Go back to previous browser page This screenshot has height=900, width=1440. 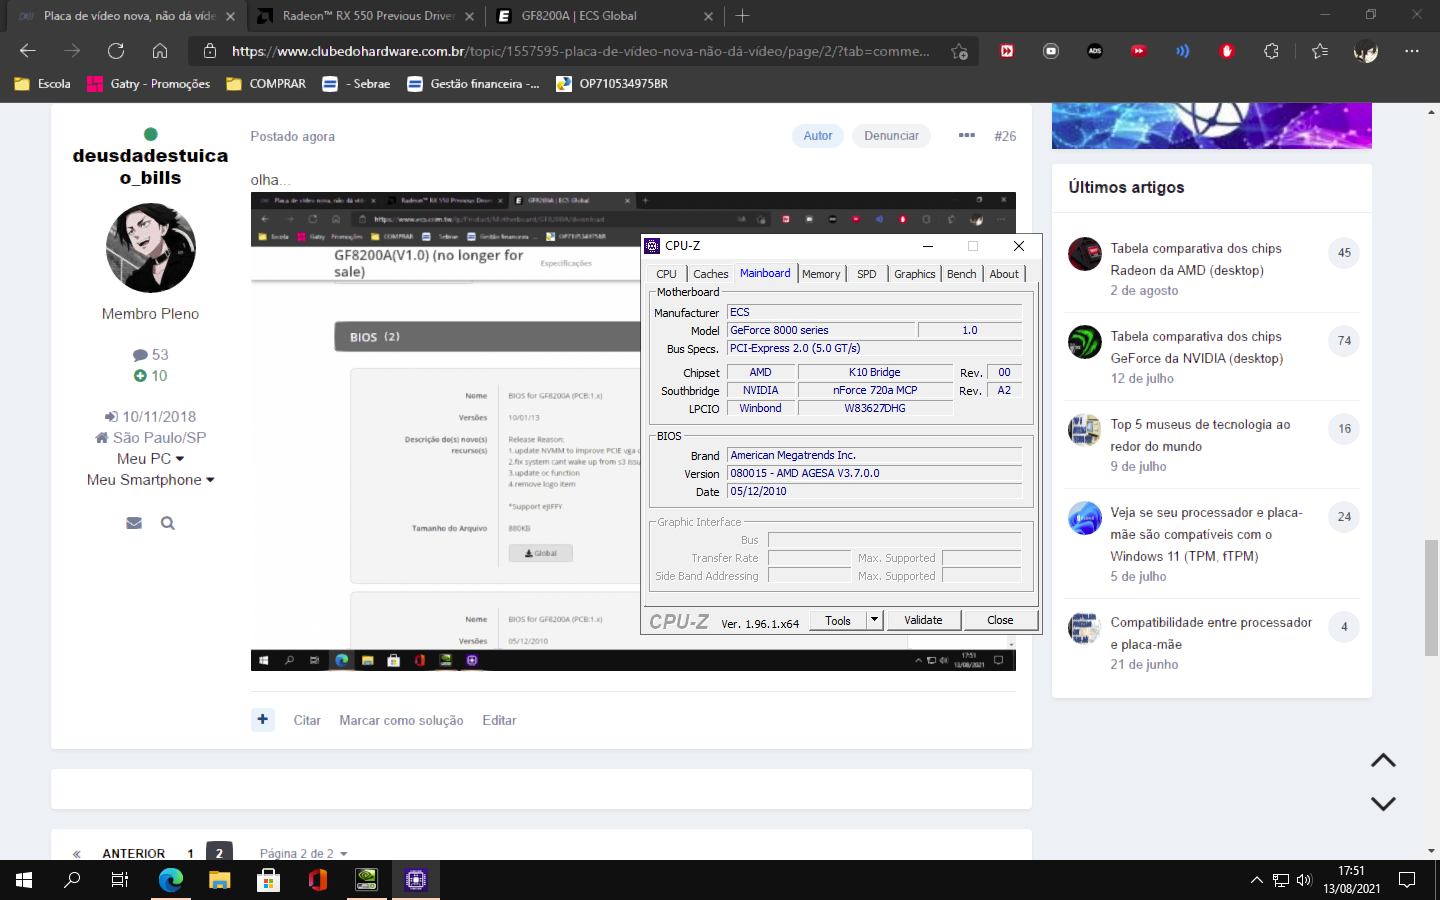[x=28, y=51]
